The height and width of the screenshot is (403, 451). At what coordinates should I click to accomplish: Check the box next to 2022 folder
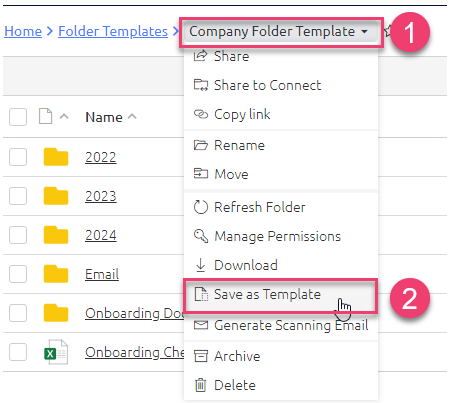[18, 157]
